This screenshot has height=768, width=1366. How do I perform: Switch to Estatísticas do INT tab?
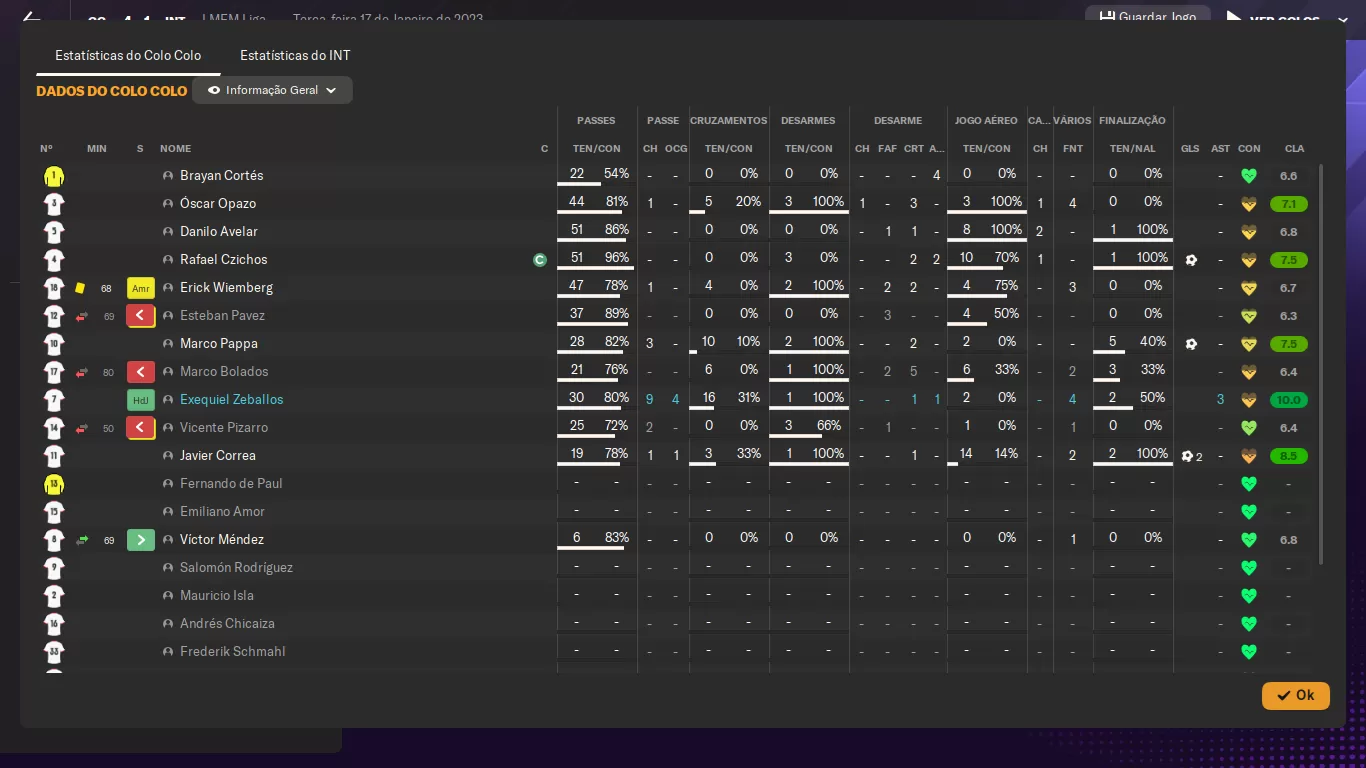[x=295, y=55]
